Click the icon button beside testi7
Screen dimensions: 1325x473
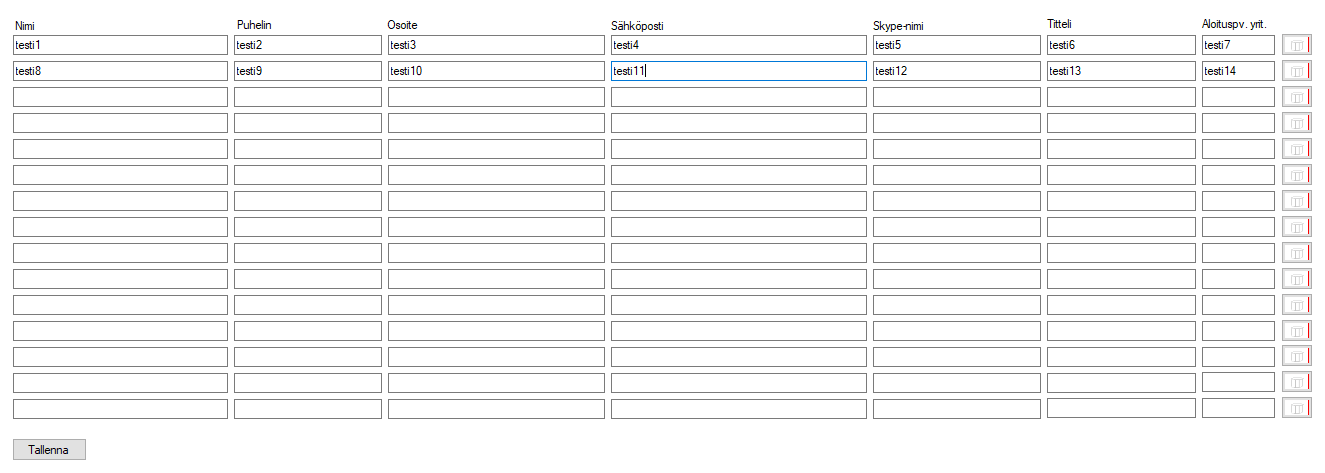click(1296, 45)
